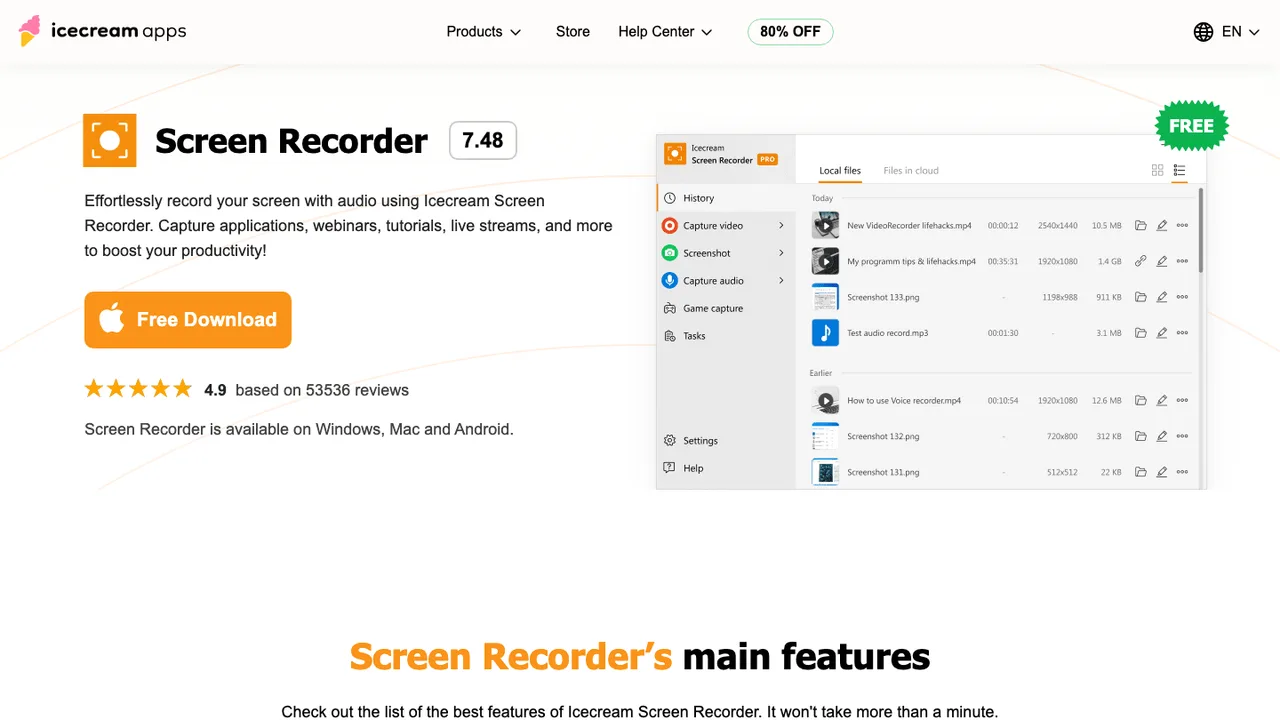Click resolution '2540x1440'
The width and height of the screenshot is (1280, 720).
(1058, 226)
